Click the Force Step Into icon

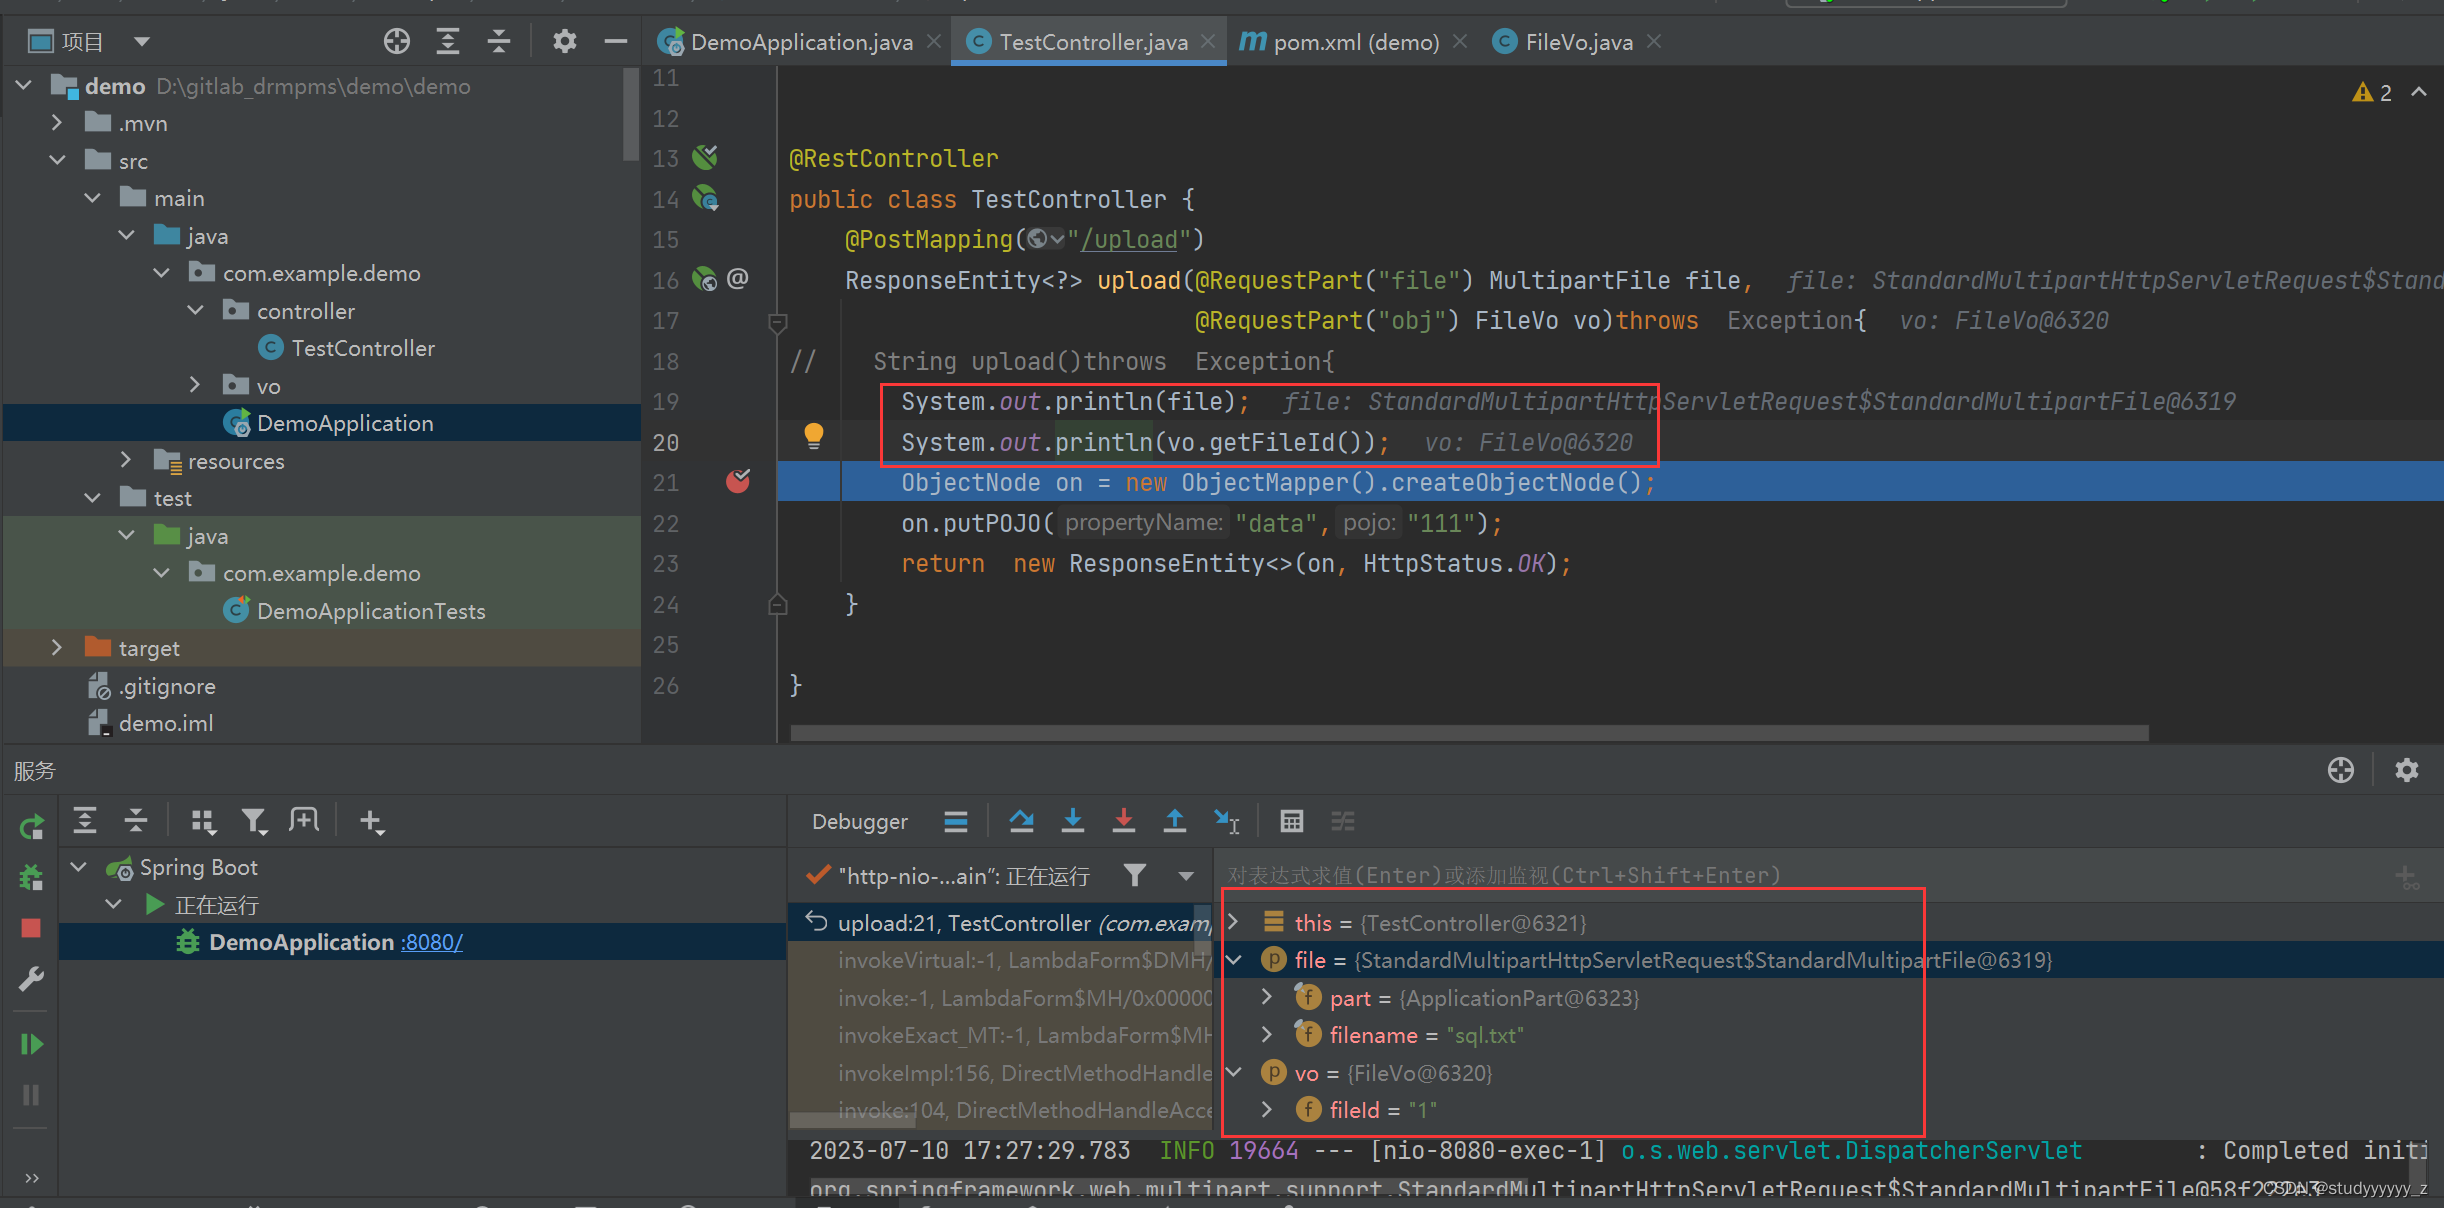1123,821
